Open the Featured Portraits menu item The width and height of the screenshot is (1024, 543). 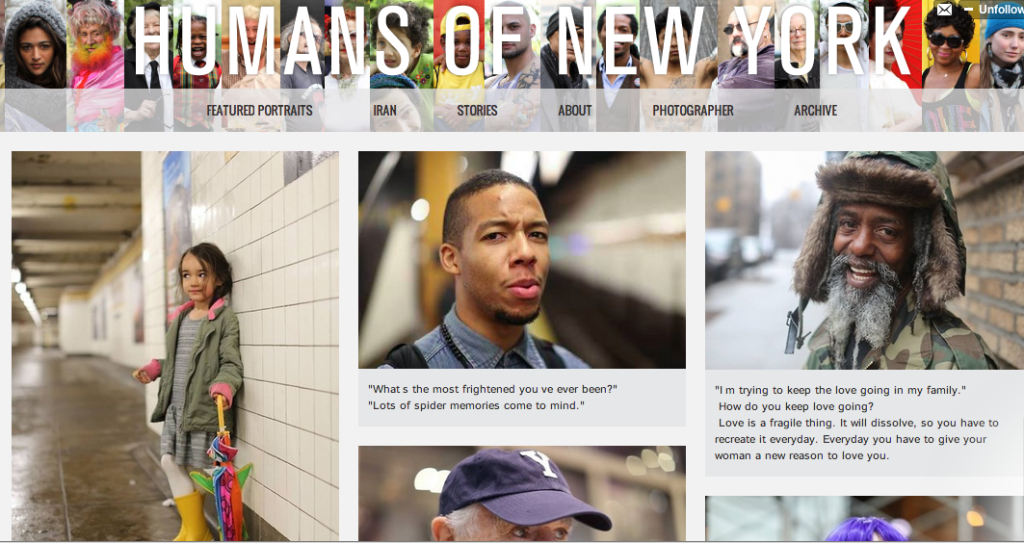(259, 110)
